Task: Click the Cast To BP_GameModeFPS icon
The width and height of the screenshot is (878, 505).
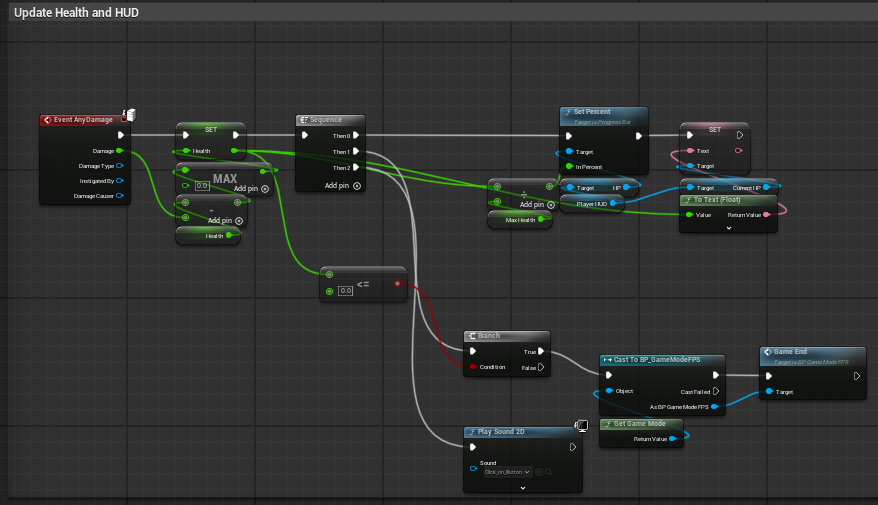Action: (x=608, y=359)
